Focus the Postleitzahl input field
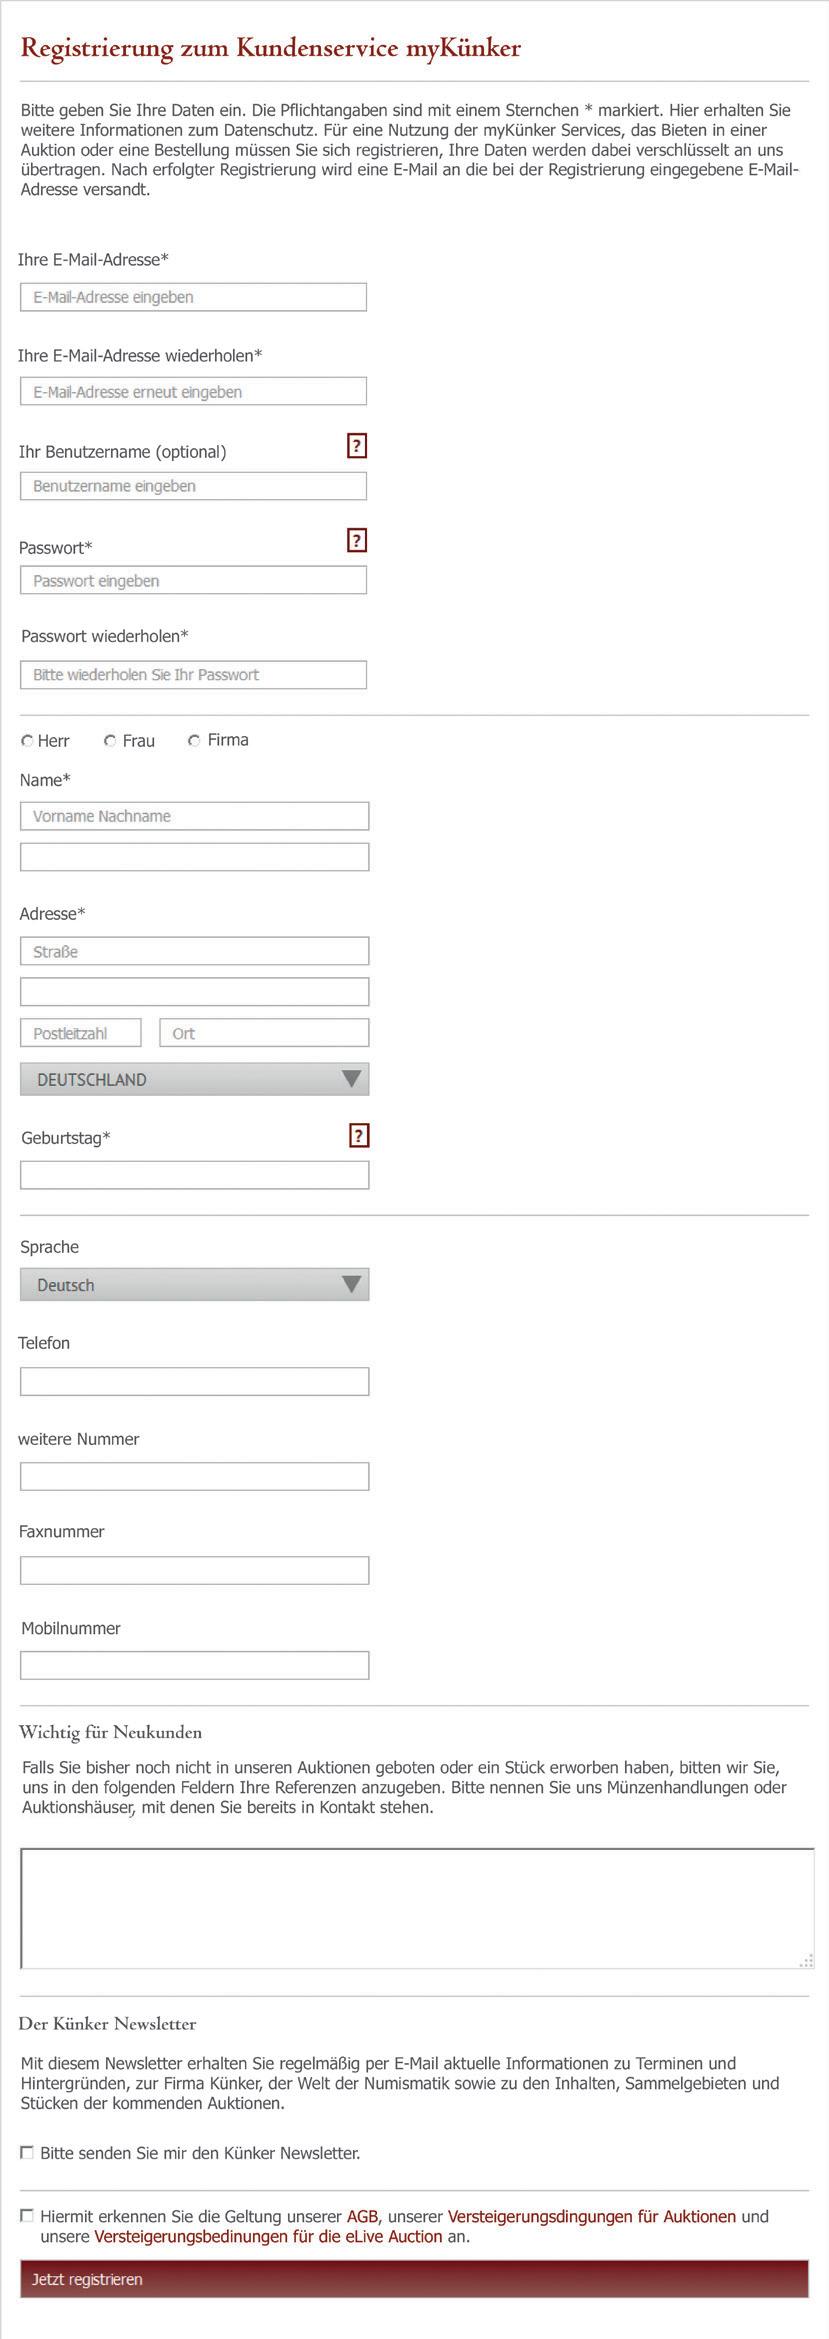The image size is (829, 2339). (81, 1033)
